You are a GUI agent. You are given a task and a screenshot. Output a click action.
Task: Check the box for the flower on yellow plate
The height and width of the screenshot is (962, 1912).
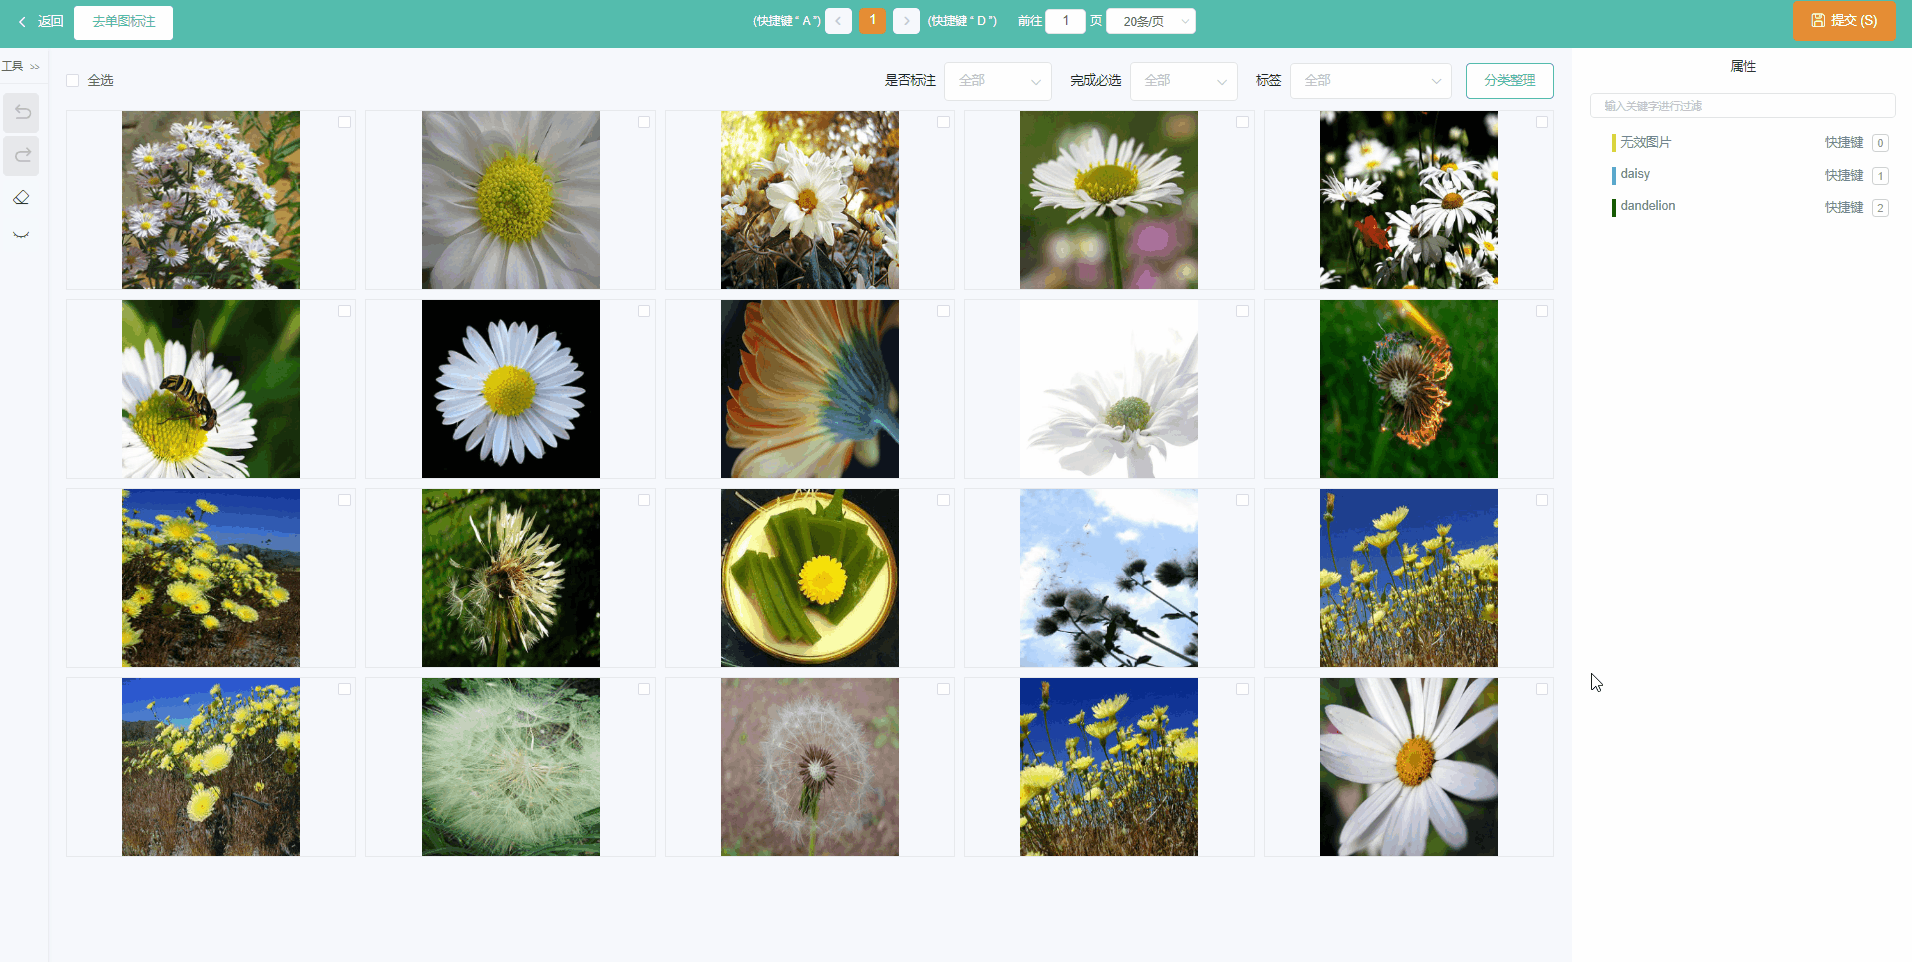(943, 500)
